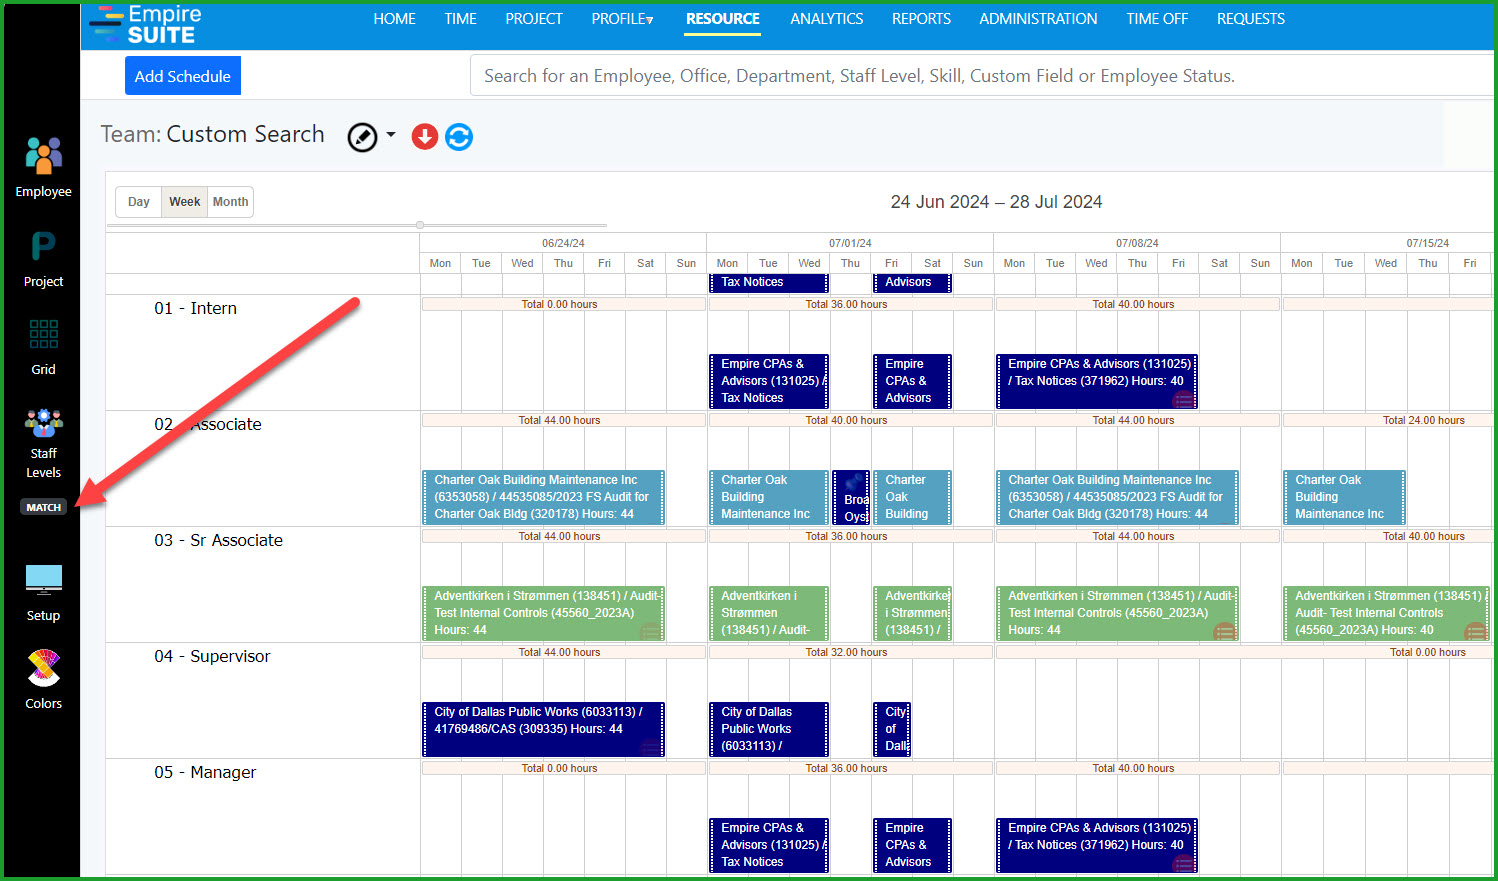Click notes icon on Manager Hours: 40 block
The image size is (1498, 881).
(1183, 864)
